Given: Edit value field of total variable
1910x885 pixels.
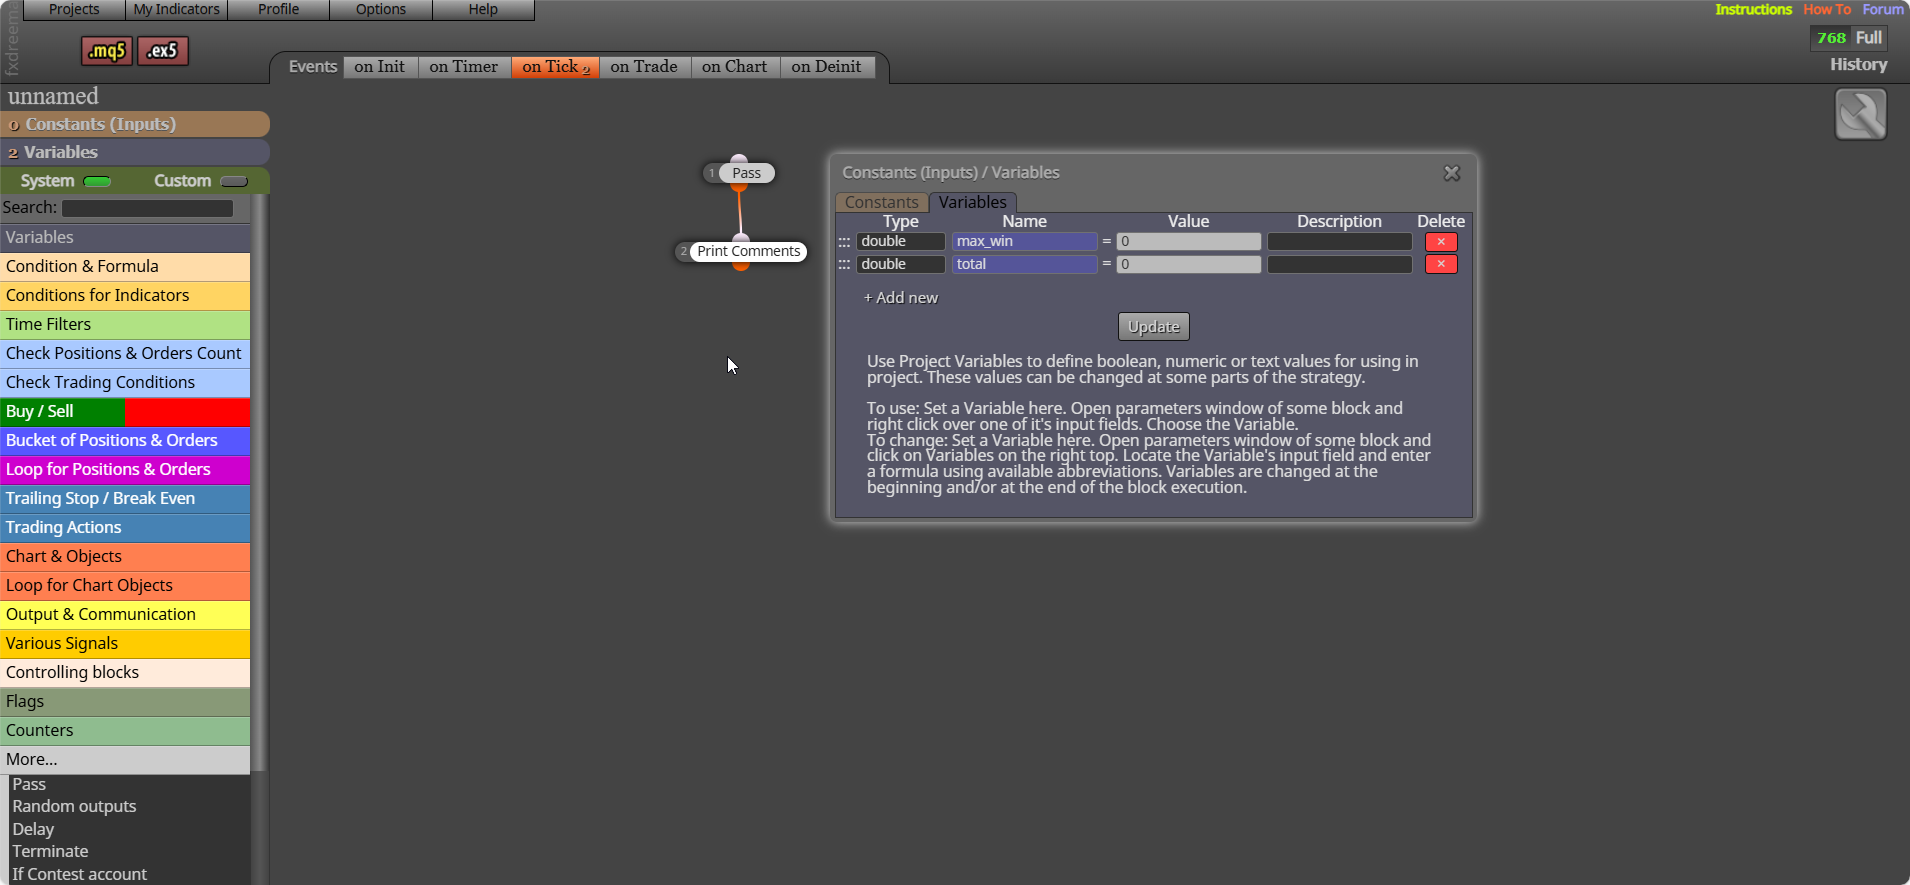Looking at the screenshot, I should point(1189,264).
